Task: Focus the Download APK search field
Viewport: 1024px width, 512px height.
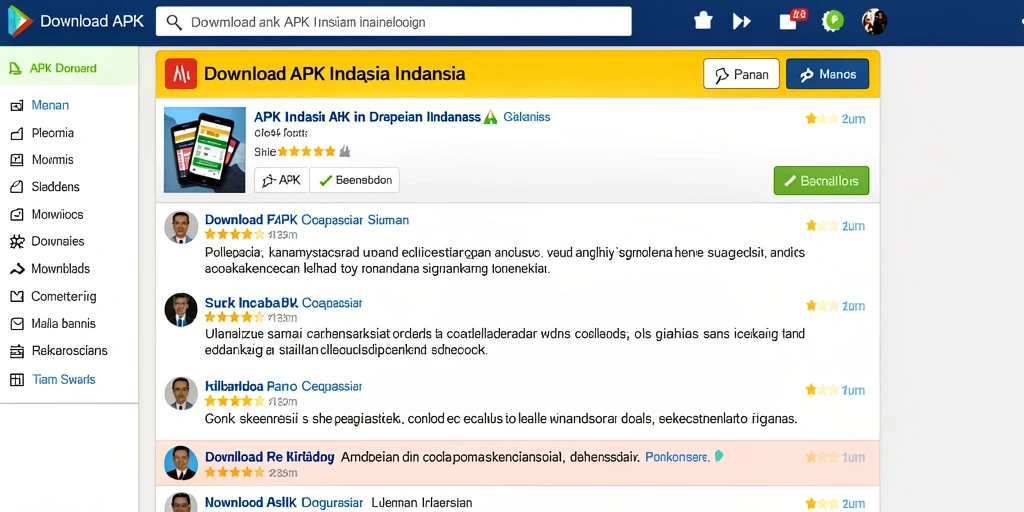Action: [x=393, y=22]
